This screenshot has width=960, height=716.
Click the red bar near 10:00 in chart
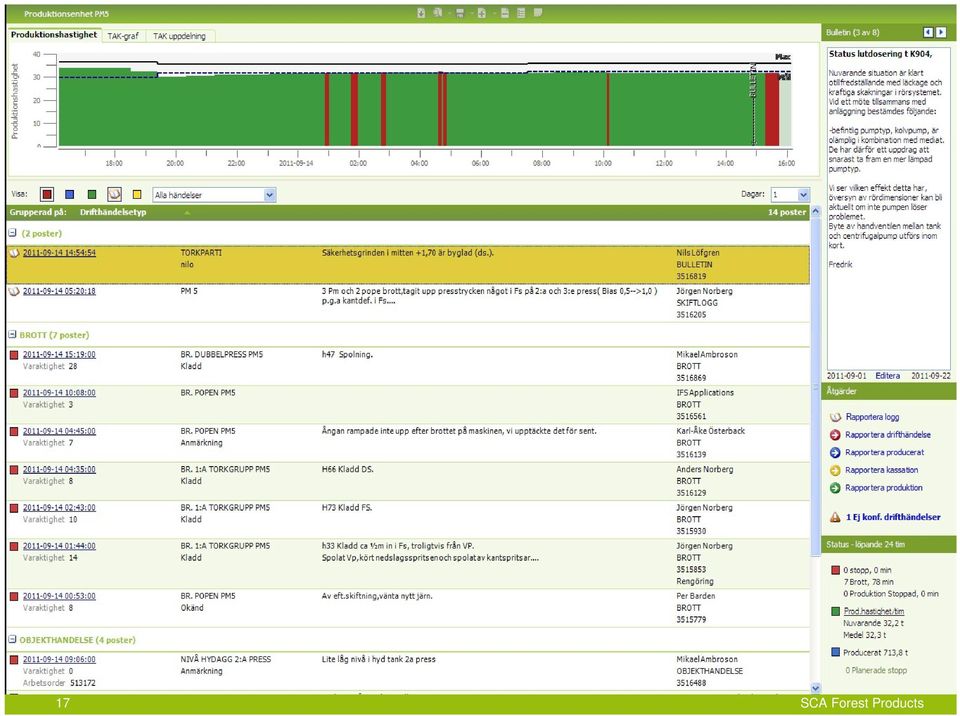point(607,109)
